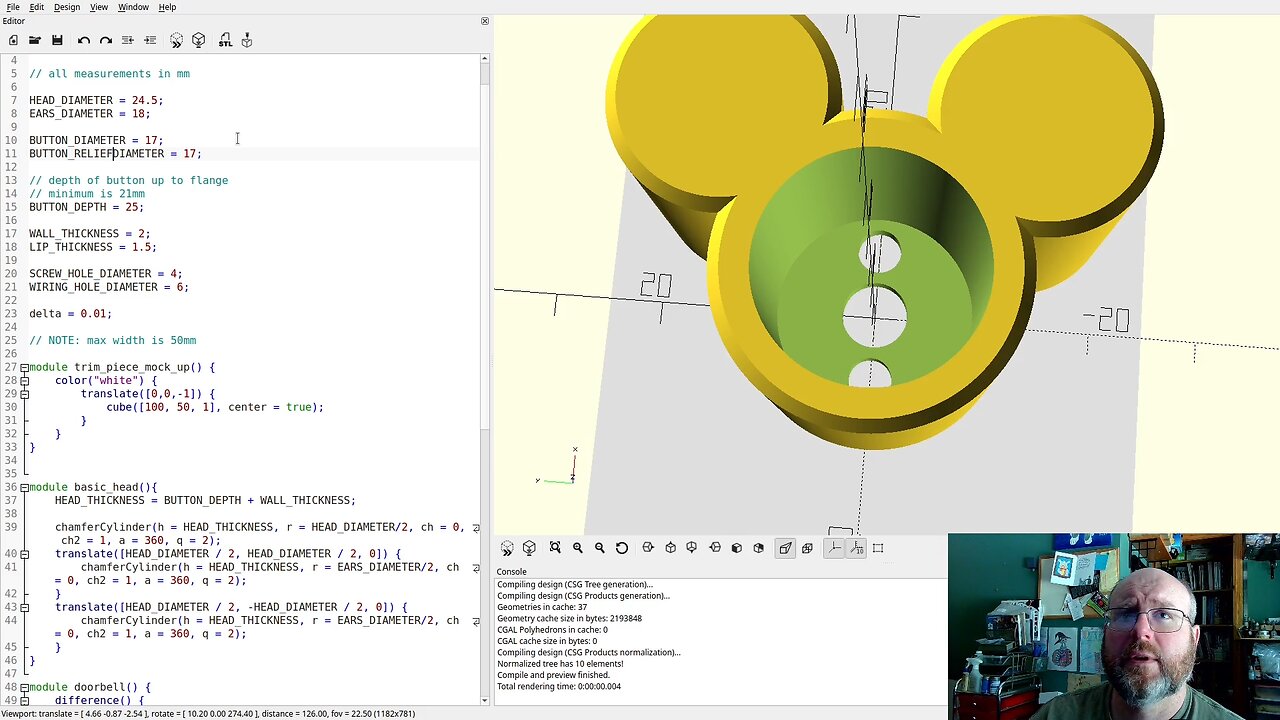This screenshot has width=1280, height=720.
Task: Toggle the scale markers on axes
Action: click(857, 548)
